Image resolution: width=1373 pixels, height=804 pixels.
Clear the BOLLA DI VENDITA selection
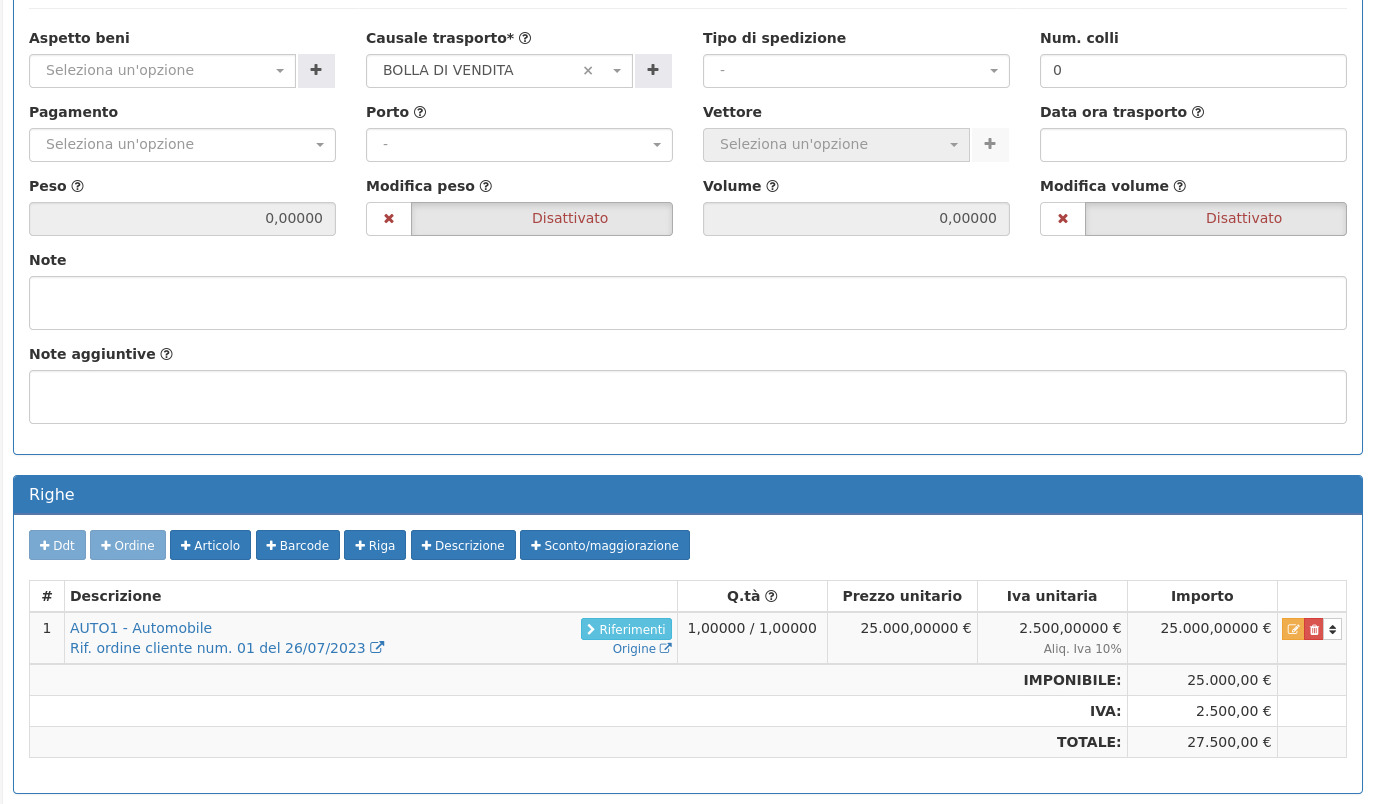coord(588,71)
